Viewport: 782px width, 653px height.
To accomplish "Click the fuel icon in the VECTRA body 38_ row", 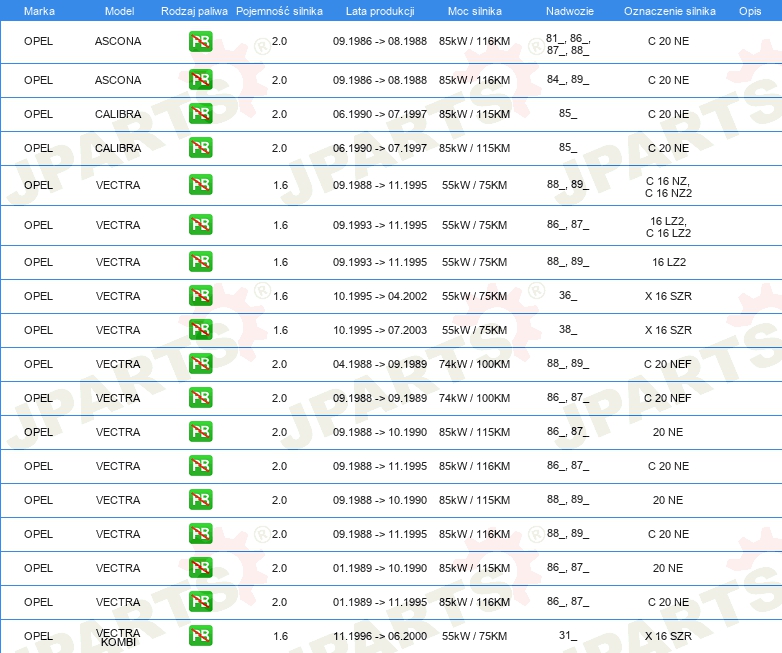I will [200, 329].
